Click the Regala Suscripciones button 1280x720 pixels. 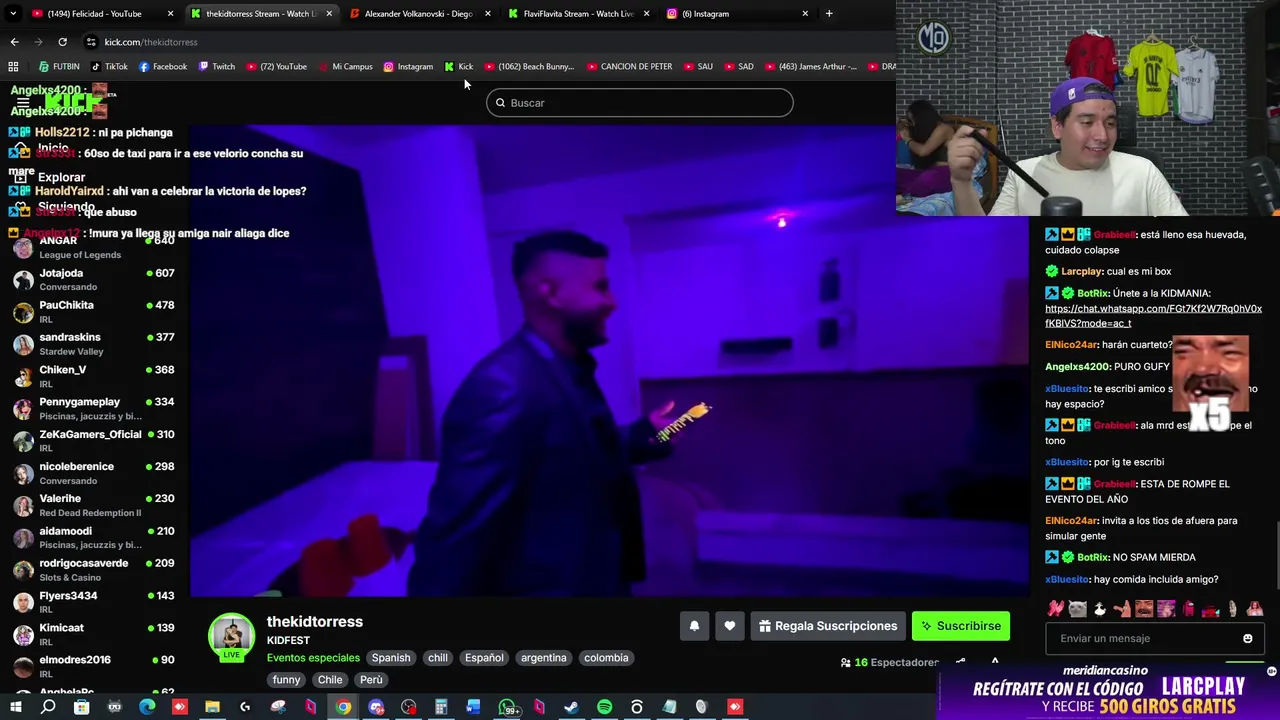(828, 626)
